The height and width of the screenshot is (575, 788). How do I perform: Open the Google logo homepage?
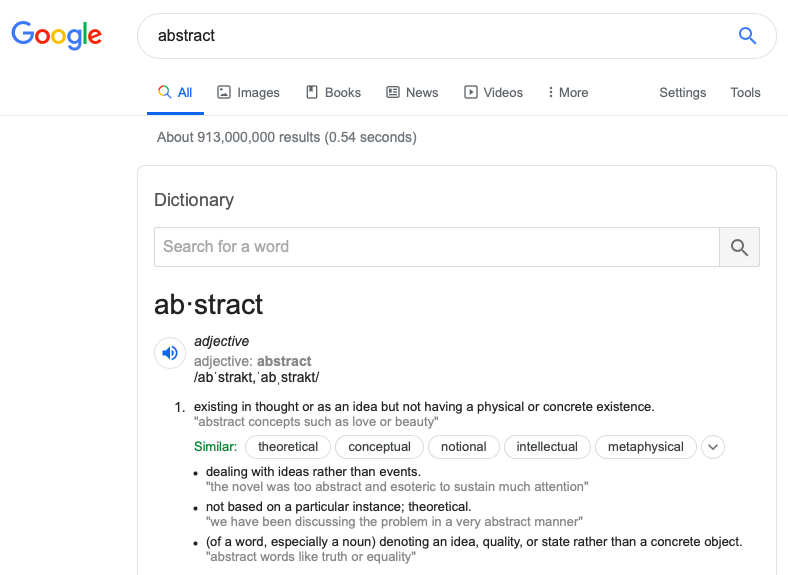click(57, 36)
